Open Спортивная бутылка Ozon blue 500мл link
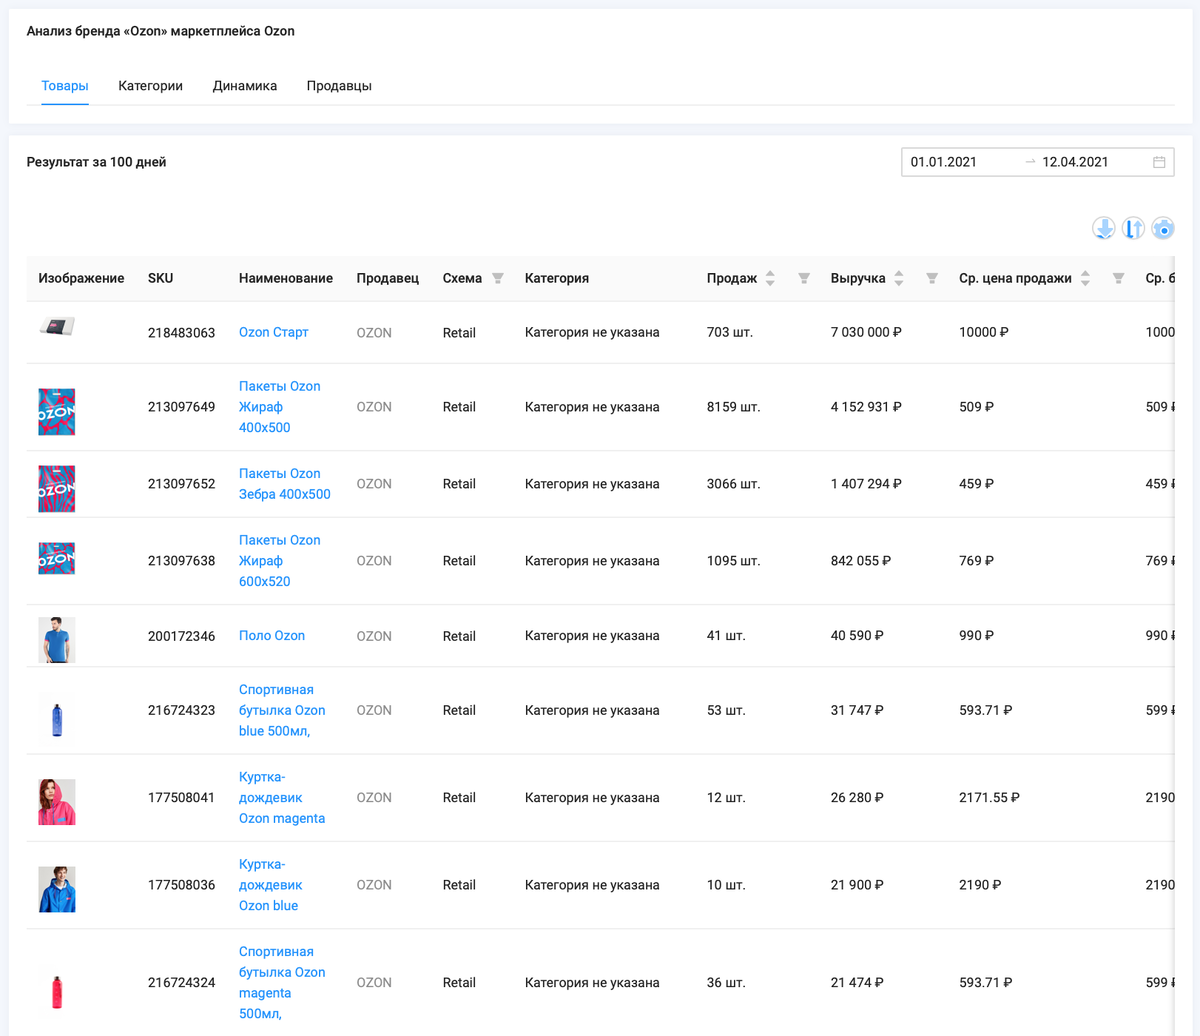The height and width of the screenshot is (1036, 1200). (x=282, y=710)
